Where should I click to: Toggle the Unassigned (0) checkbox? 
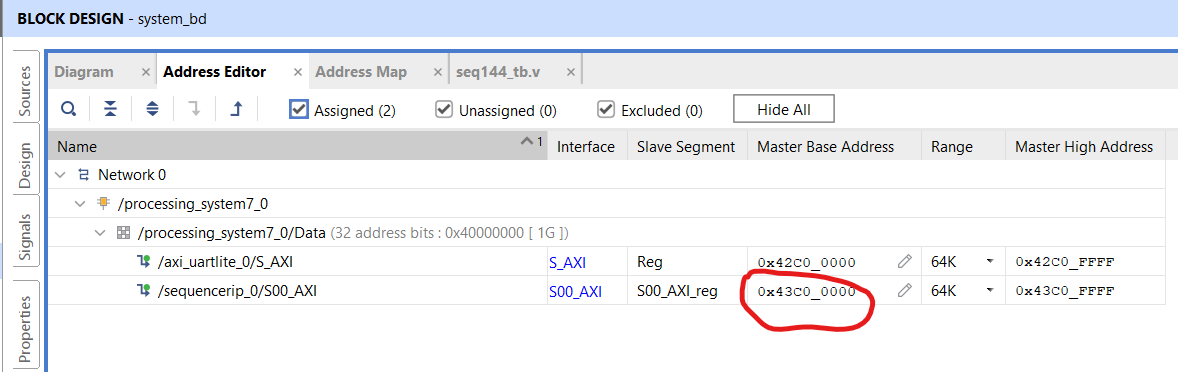pos(444,110)
